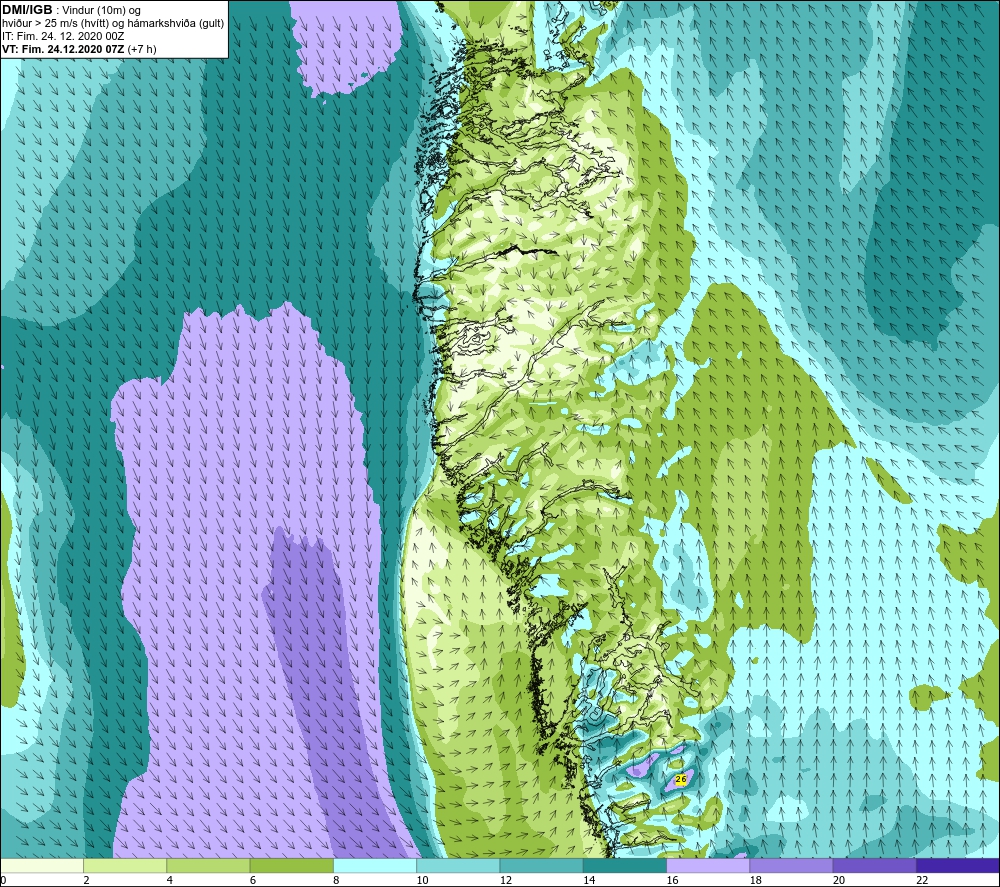Viewport: 1000px width, 887px height.
Task: Click the dark indigo swatch above 22
Action: pos(957,865)
